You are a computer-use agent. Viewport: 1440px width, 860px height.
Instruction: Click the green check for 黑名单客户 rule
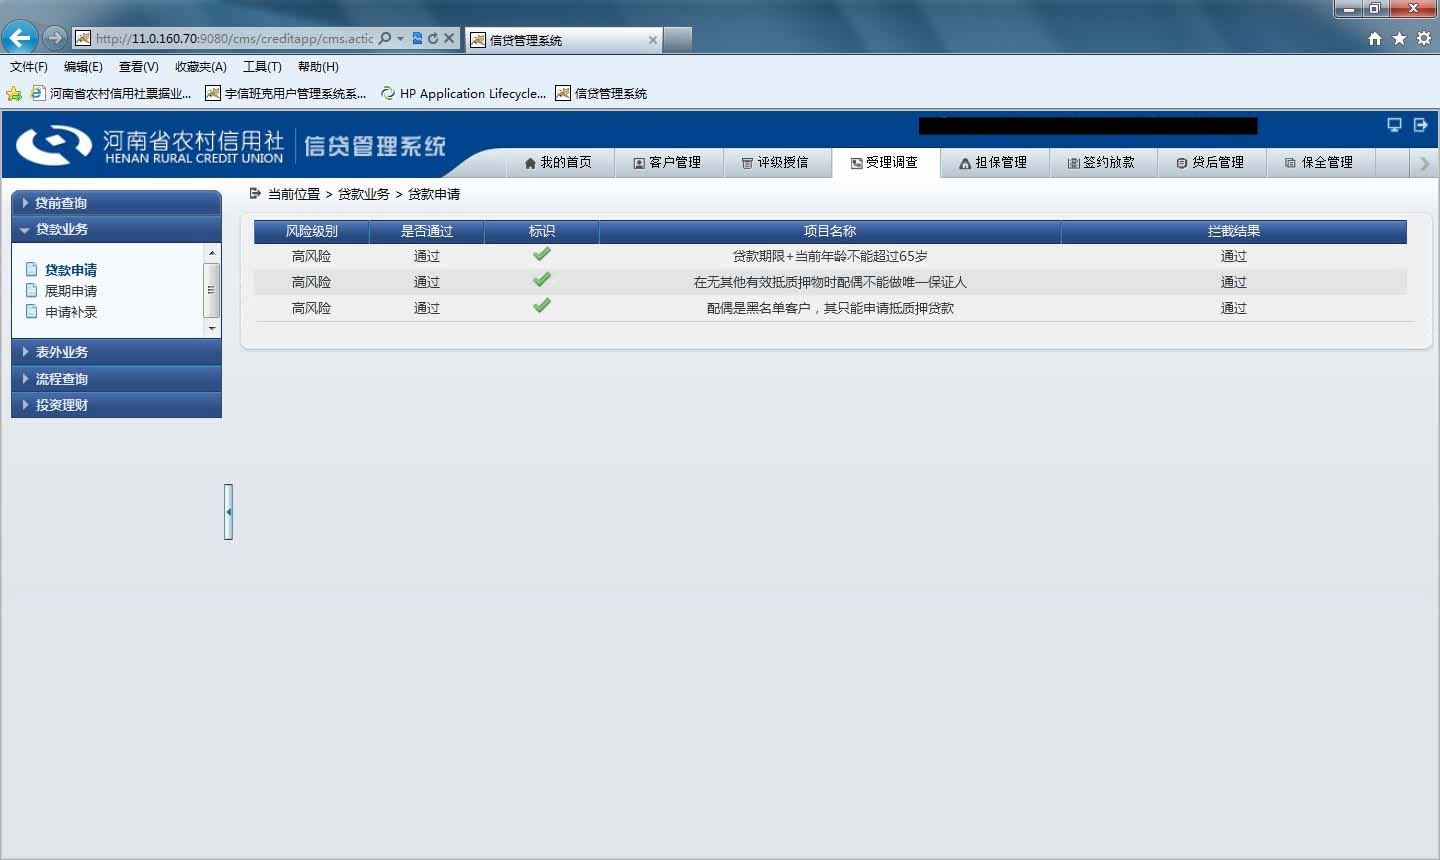[x=542, y=306]
